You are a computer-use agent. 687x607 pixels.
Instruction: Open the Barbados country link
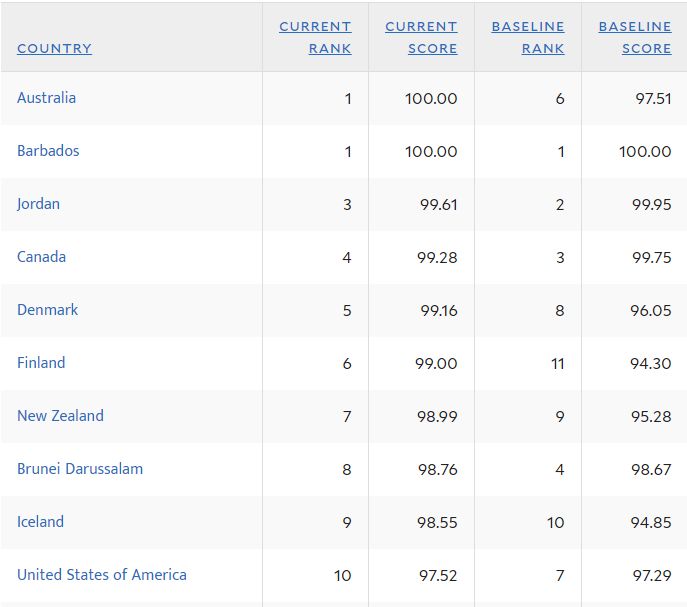click(x=48, y=151)
